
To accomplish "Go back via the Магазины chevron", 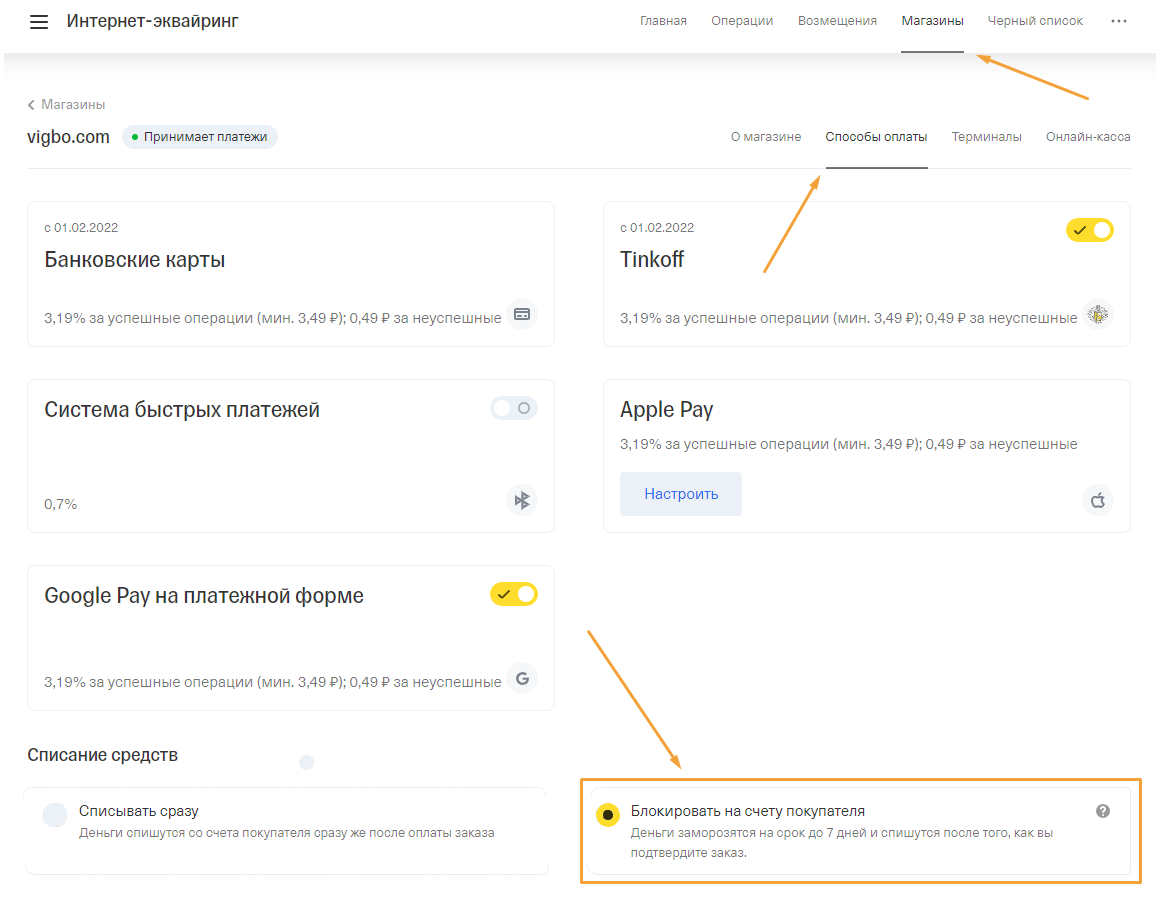I will point(31,105).
